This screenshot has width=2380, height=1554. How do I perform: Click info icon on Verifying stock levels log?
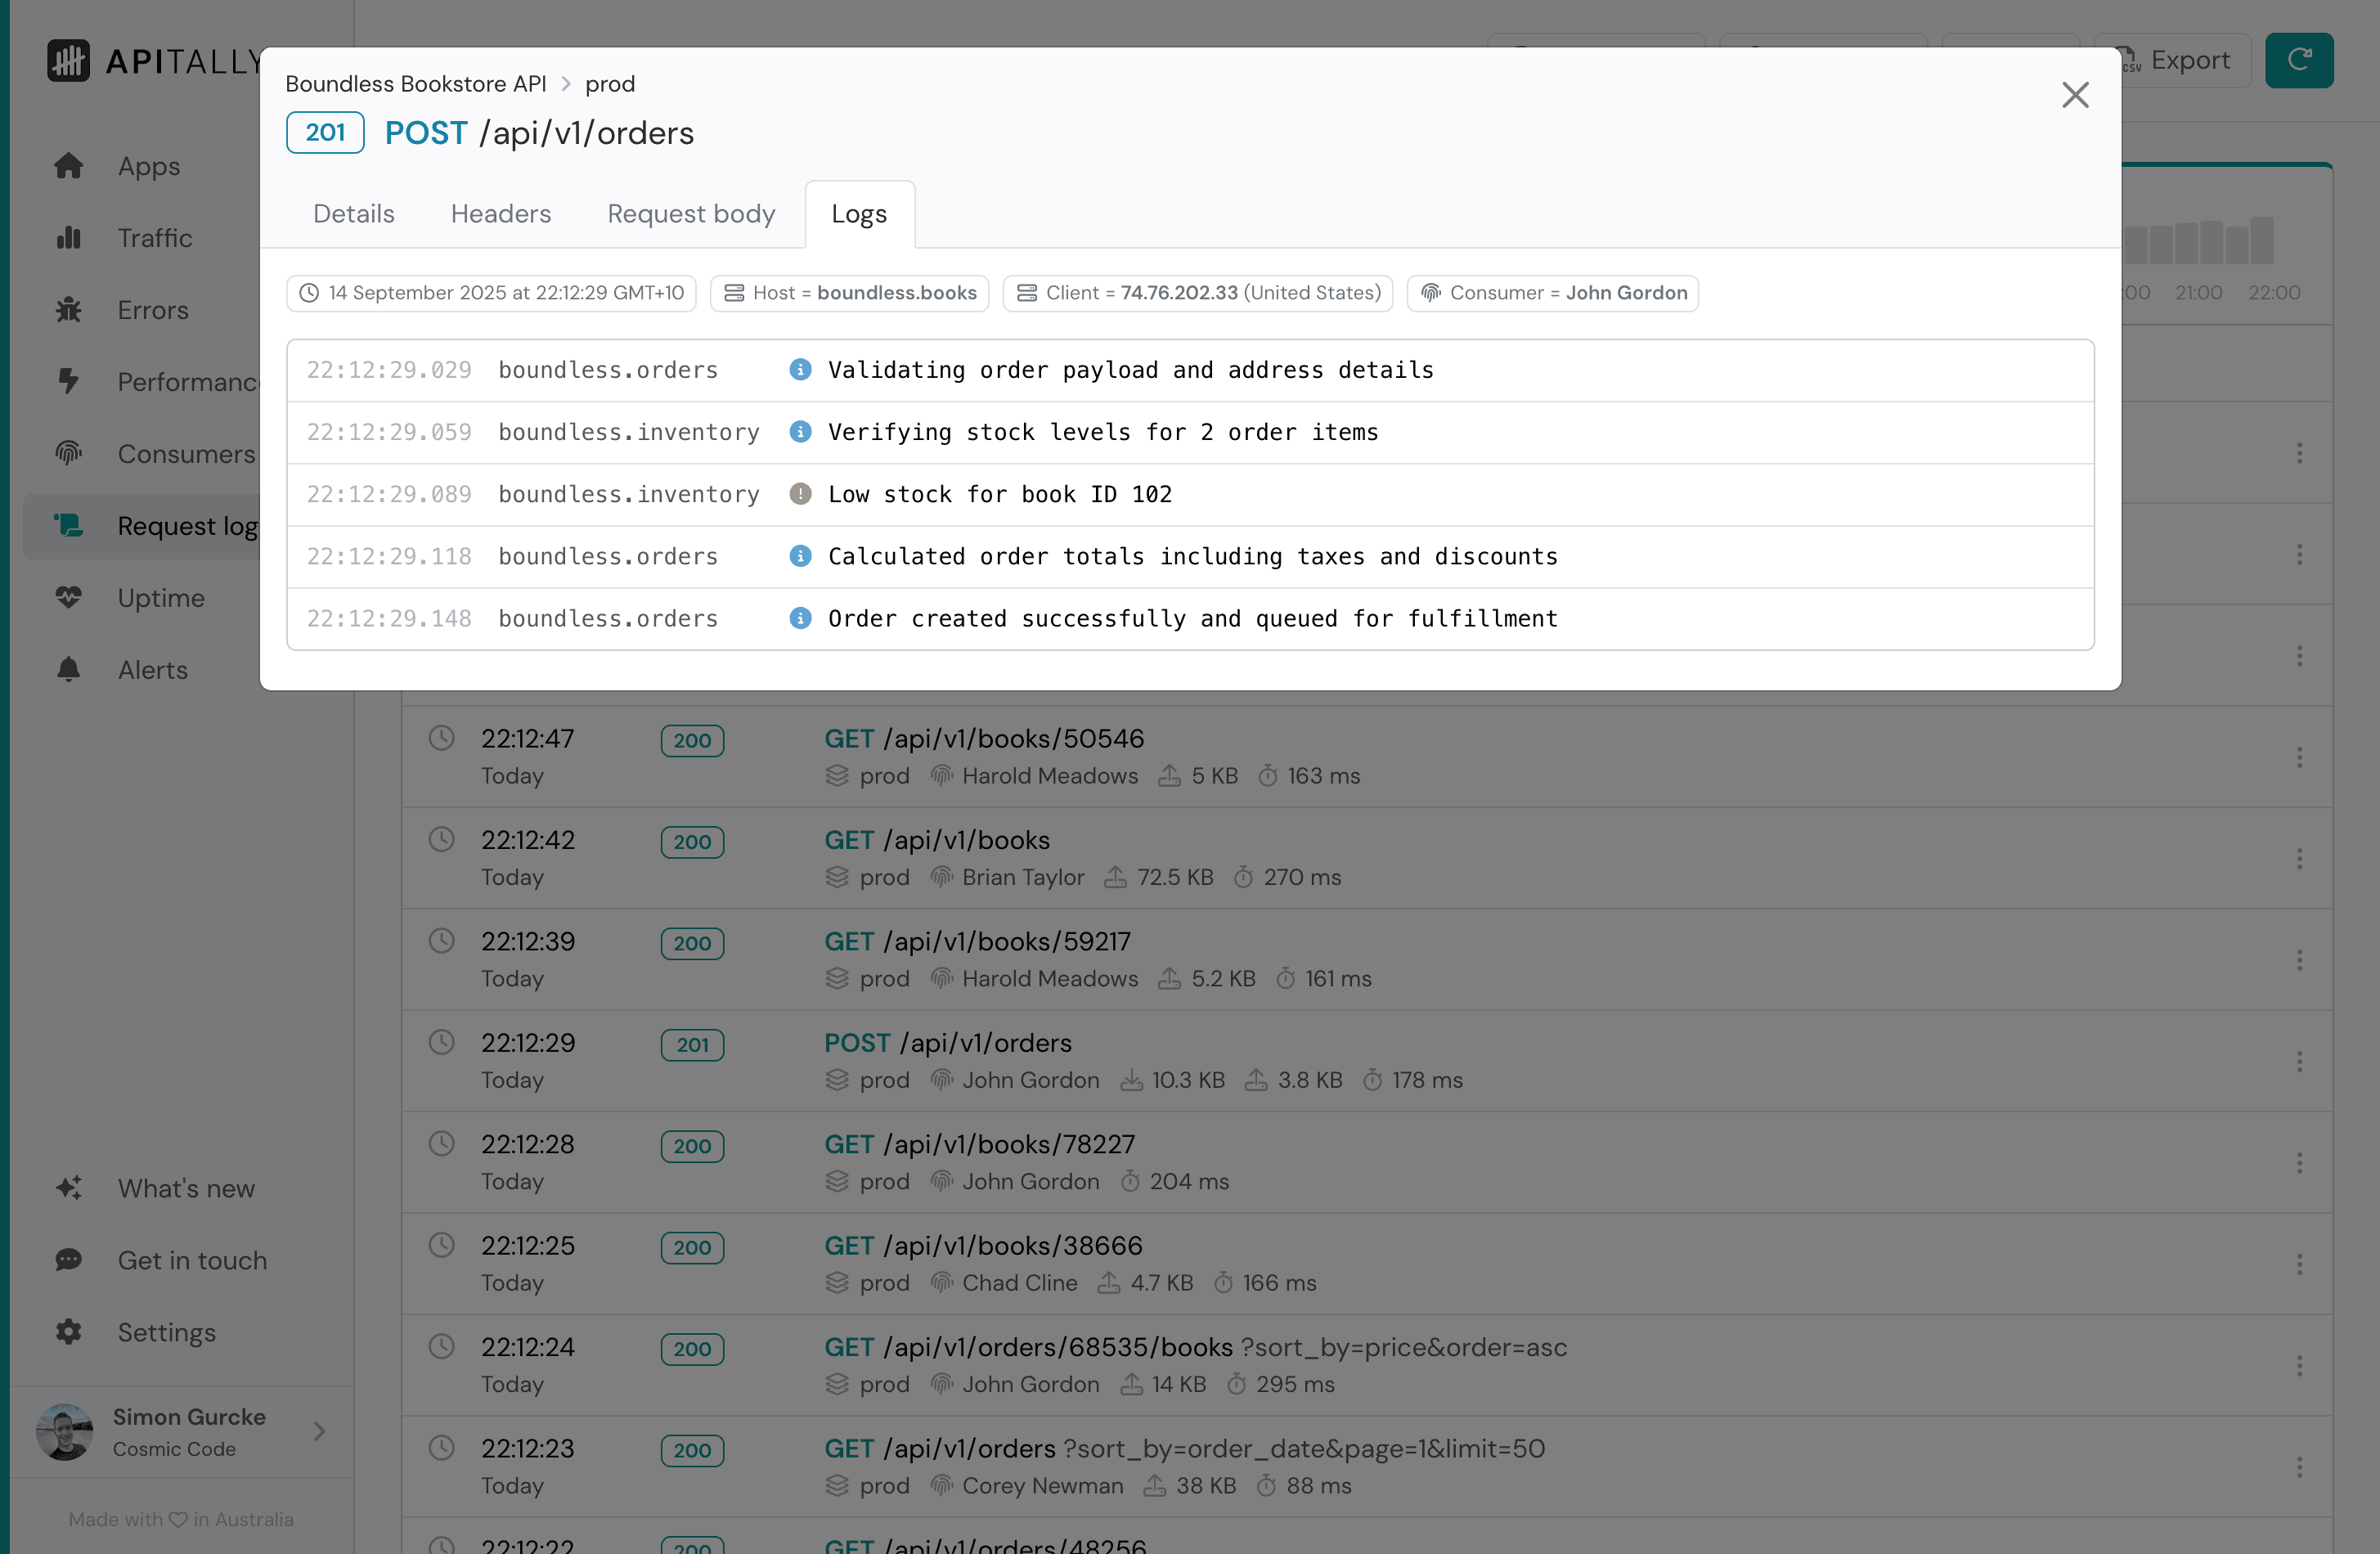click(800, 432)
